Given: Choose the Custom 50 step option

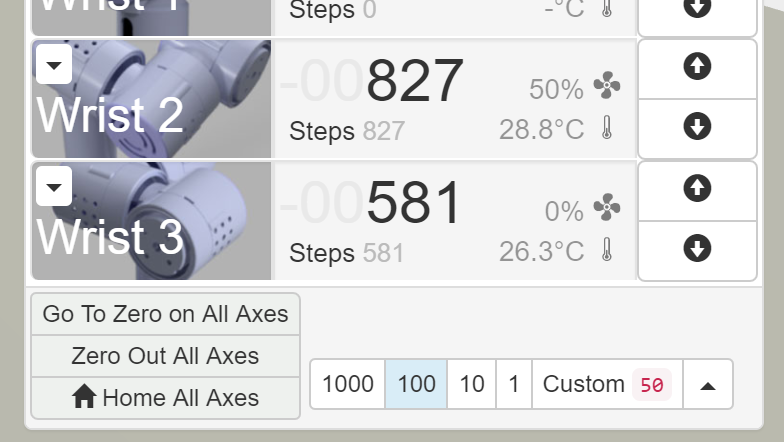Looking at the screenshot, I should point(607,384).
